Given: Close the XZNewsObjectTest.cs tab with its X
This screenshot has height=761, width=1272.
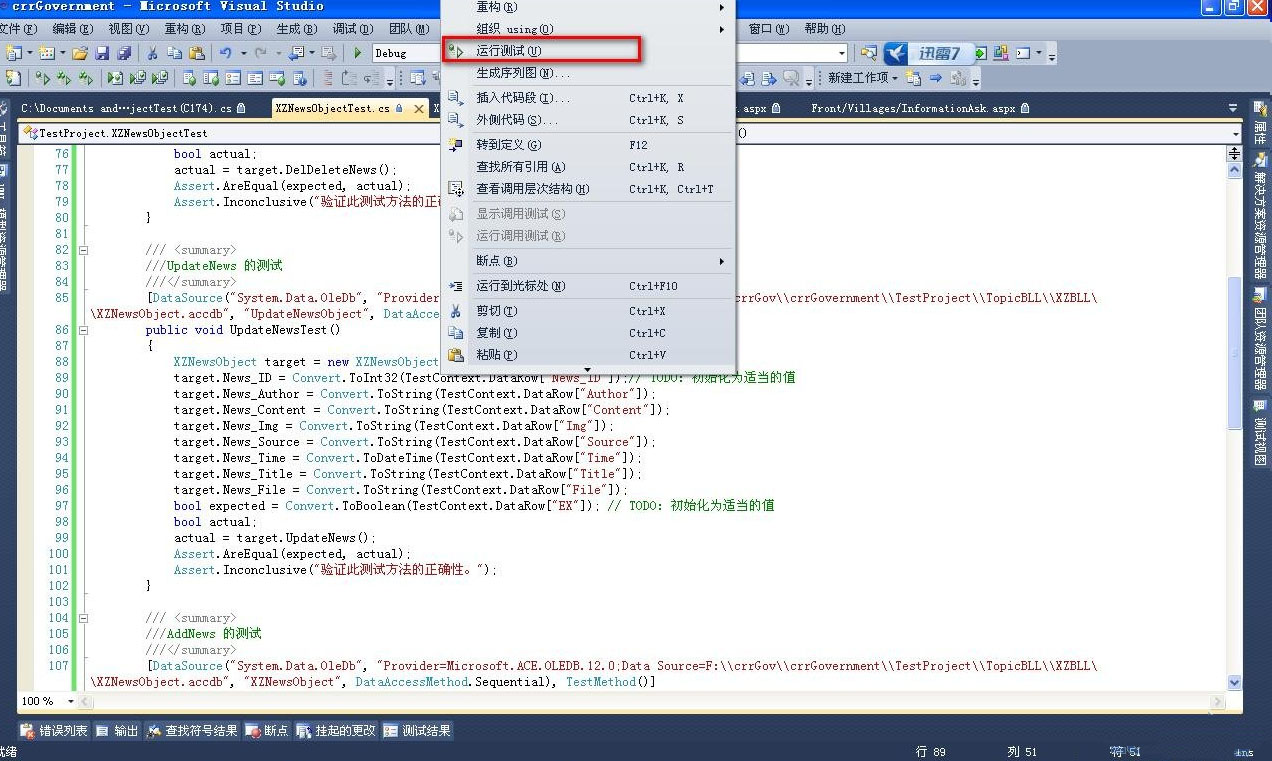Looking at the screenshot, I should click(x=419, y=108).
